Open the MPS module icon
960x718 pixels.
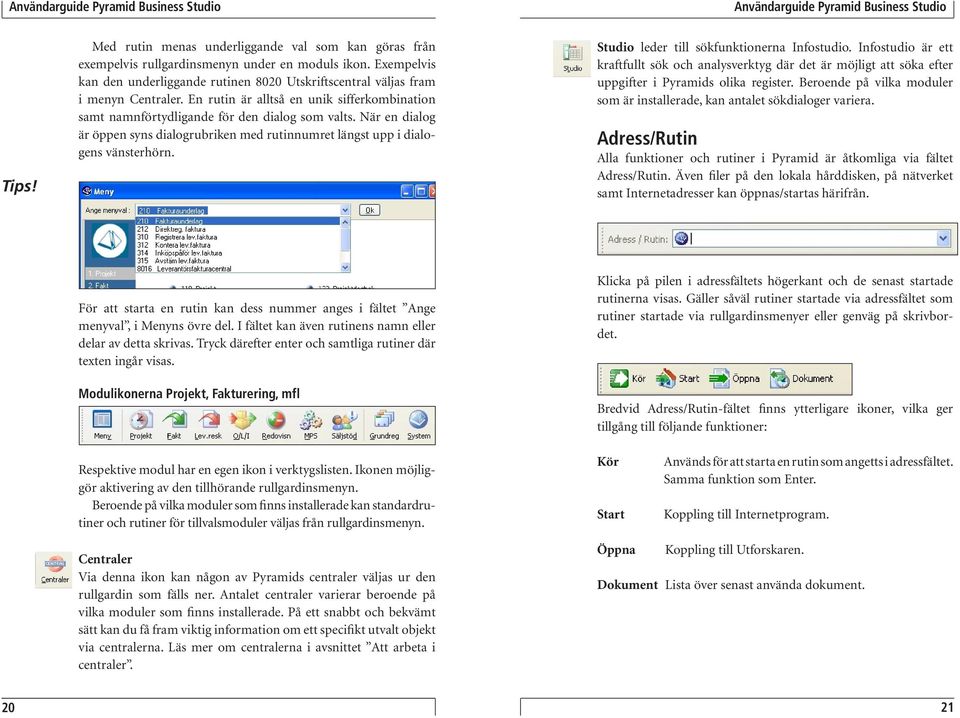(310, 425)
